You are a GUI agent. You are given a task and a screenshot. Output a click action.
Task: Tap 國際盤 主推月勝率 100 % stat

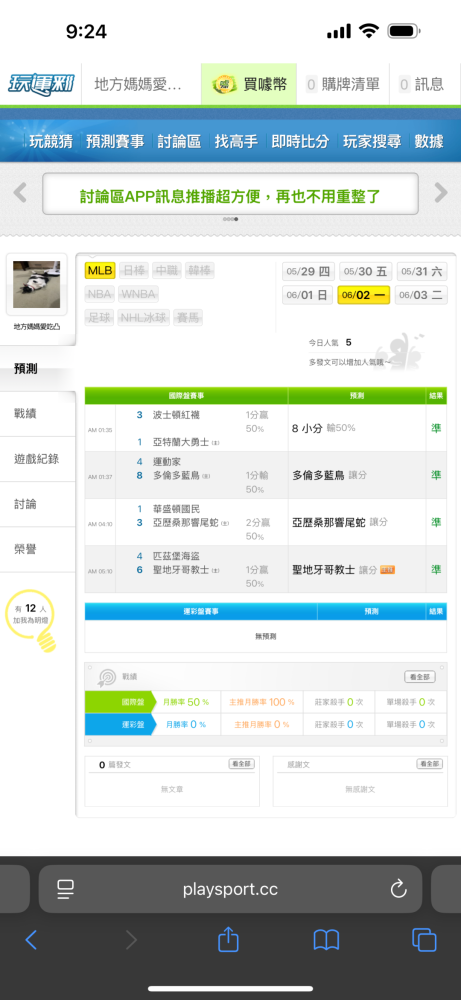261,702
